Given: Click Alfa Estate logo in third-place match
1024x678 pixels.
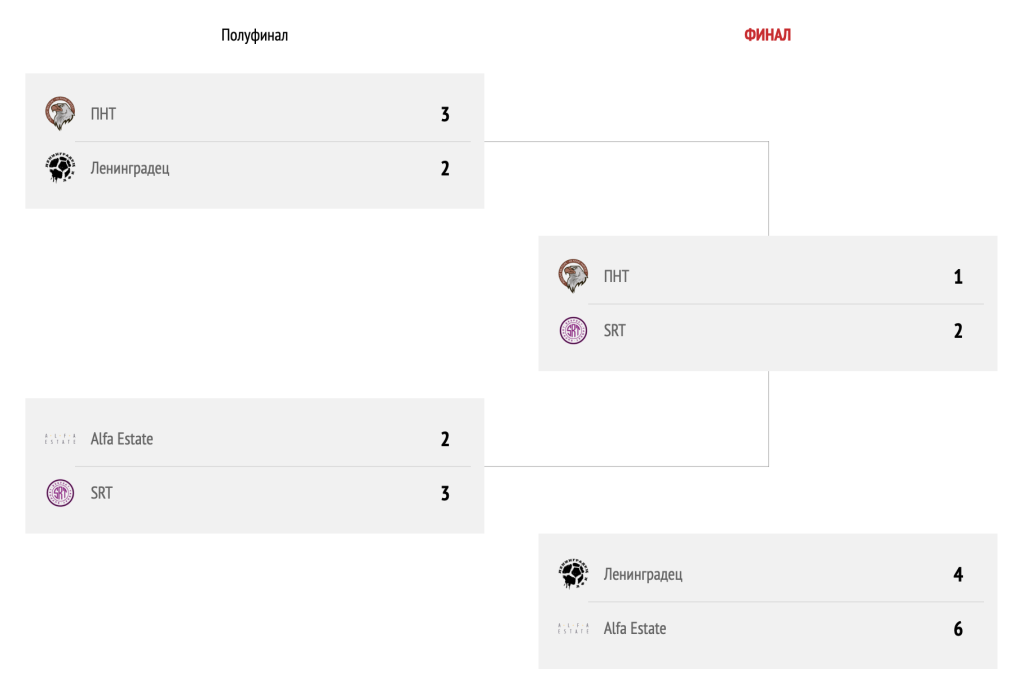Looking at the screenshot, I should 573,629.
